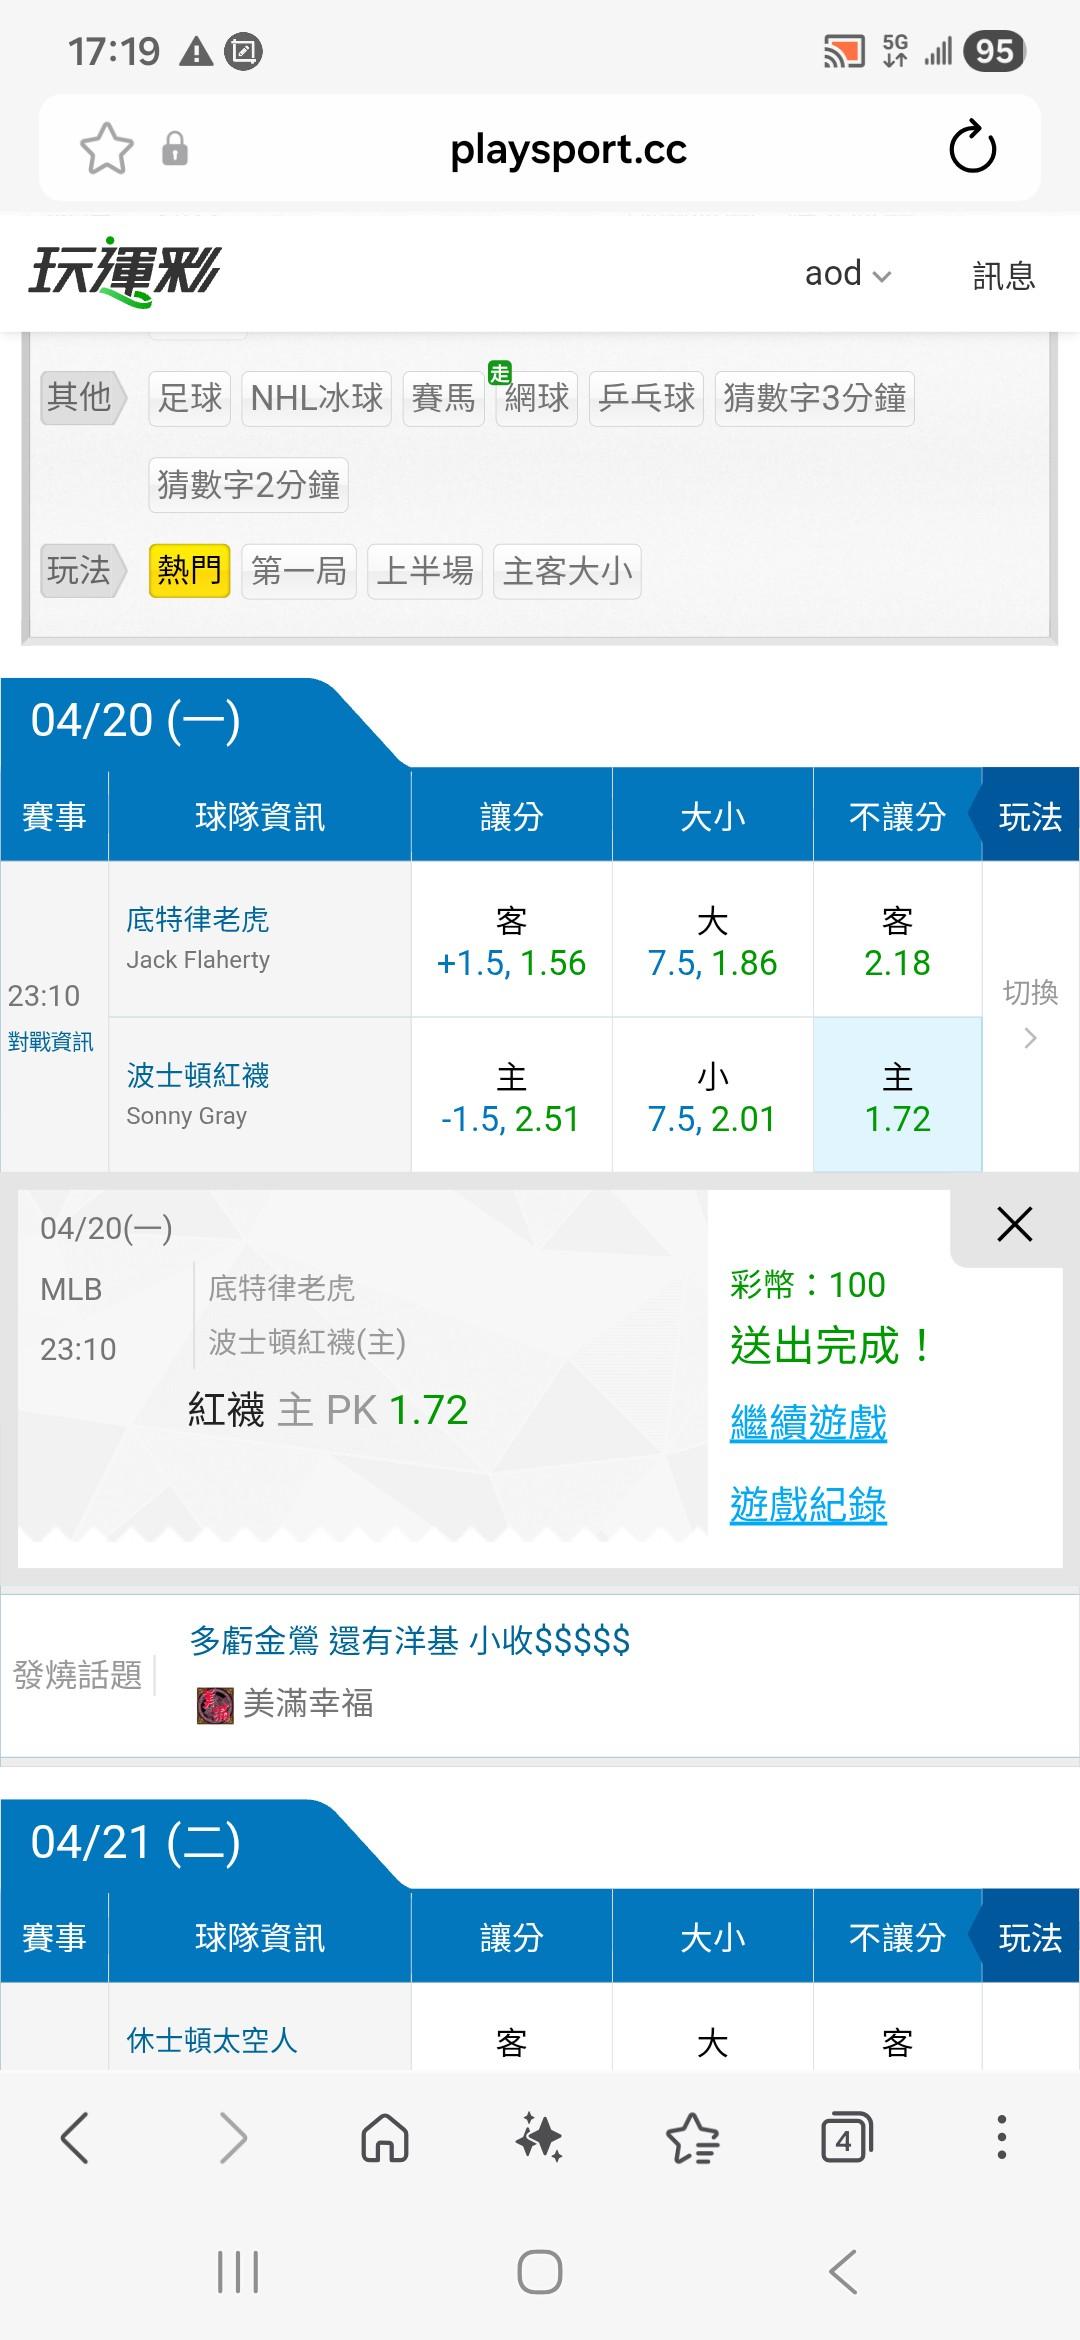
Task: Tap Android home button
Action: coord(540,2272)
